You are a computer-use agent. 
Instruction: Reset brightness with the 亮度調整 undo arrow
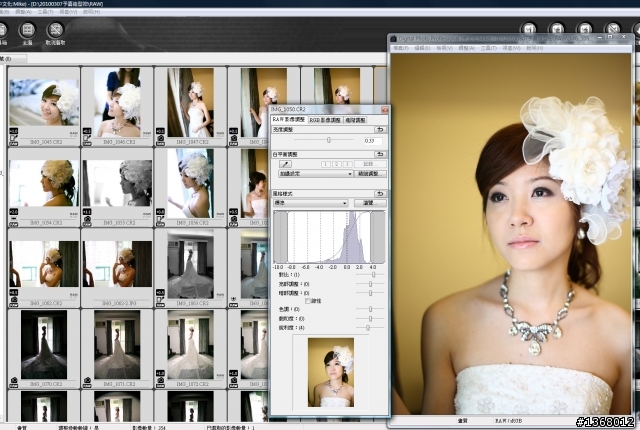[380, 129]
